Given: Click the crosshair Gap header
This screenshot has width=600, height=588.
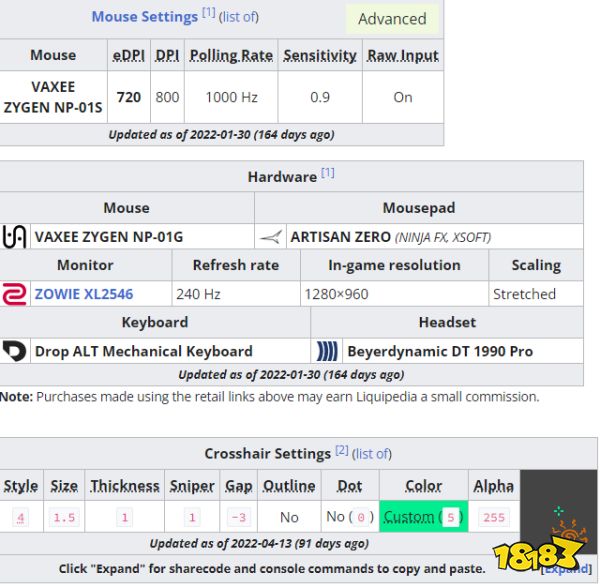Looking at the screenshot, I should click(238, 486).
